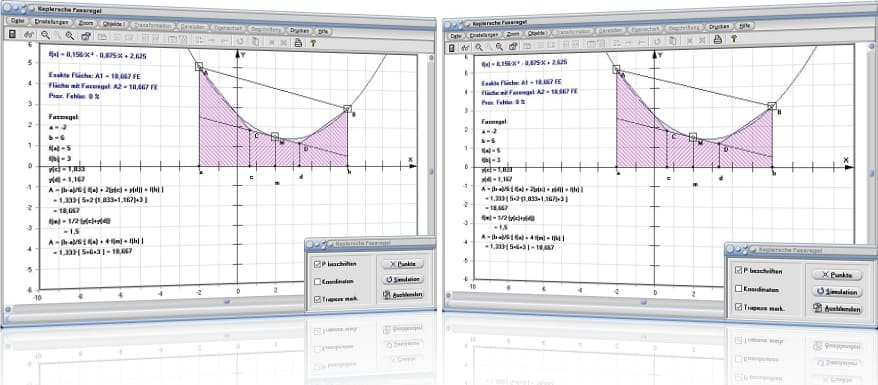Screen dimensions: 878x385
Task: Click horizontal slider handle below left graph
Action: tap(227, 302)
